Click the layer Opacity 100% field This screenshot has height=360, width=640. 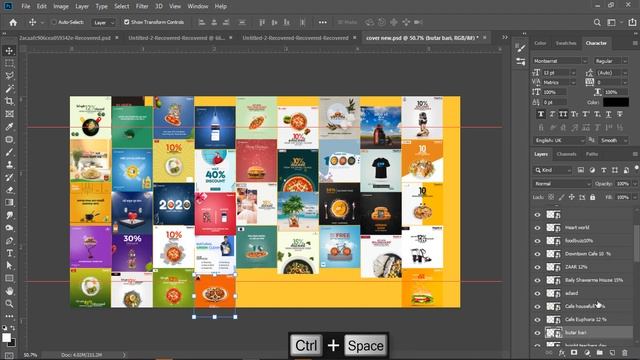point(622,184)
